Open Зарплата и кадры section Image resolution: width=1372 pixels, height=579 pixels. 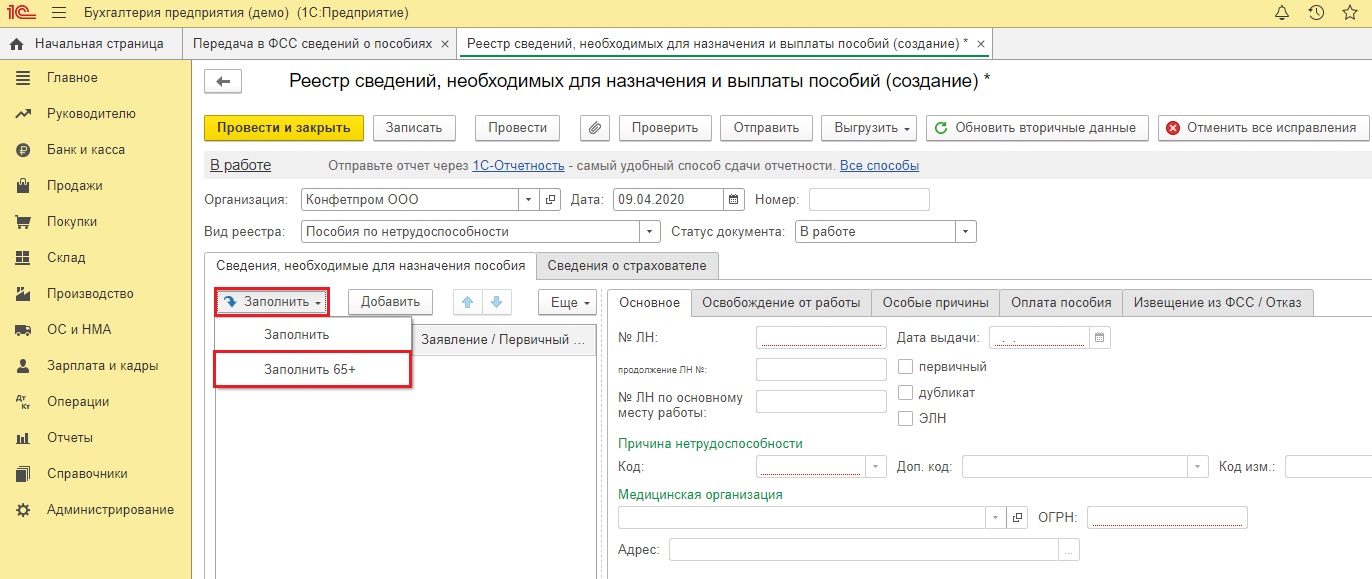click(102, 366)
